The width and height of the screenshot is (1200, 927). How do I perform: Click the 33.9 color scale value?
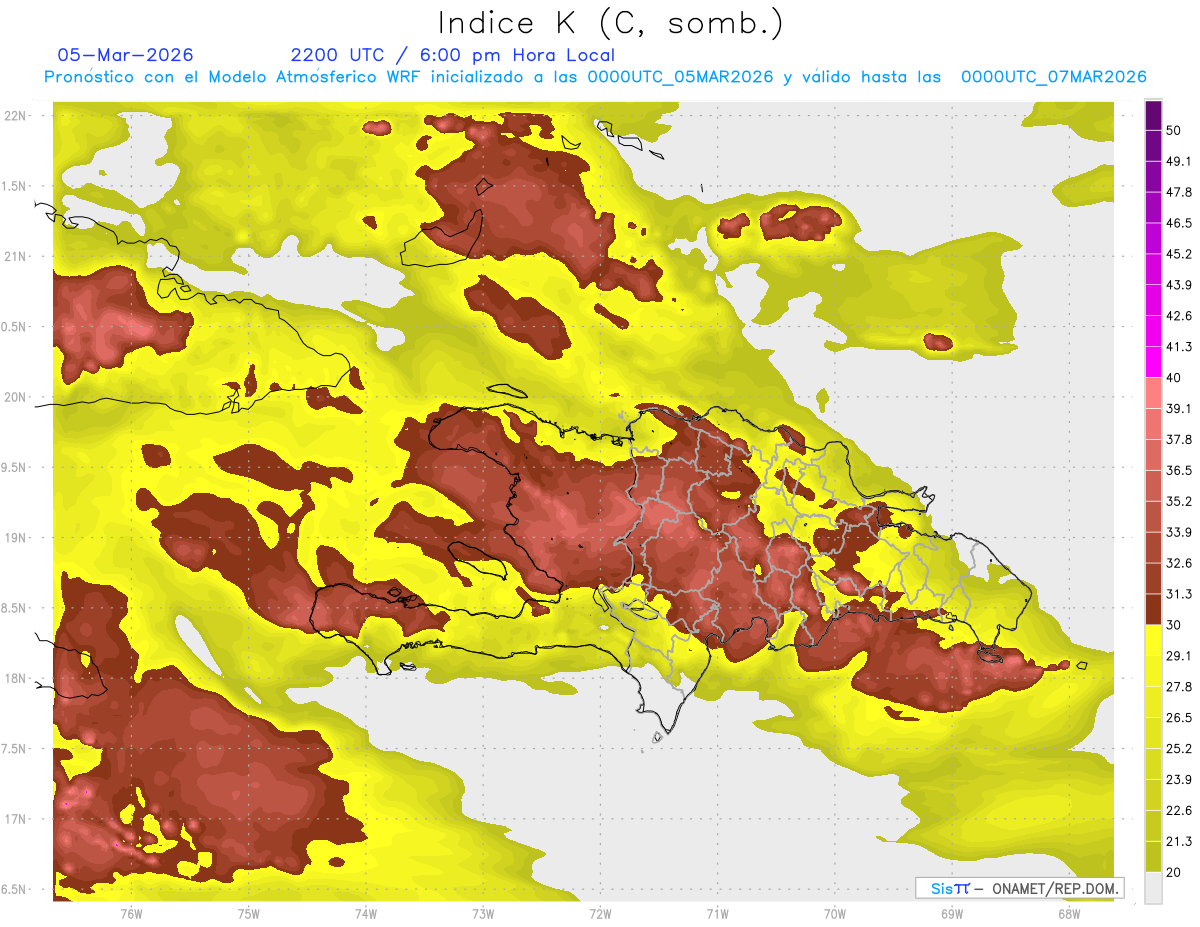1179,532
